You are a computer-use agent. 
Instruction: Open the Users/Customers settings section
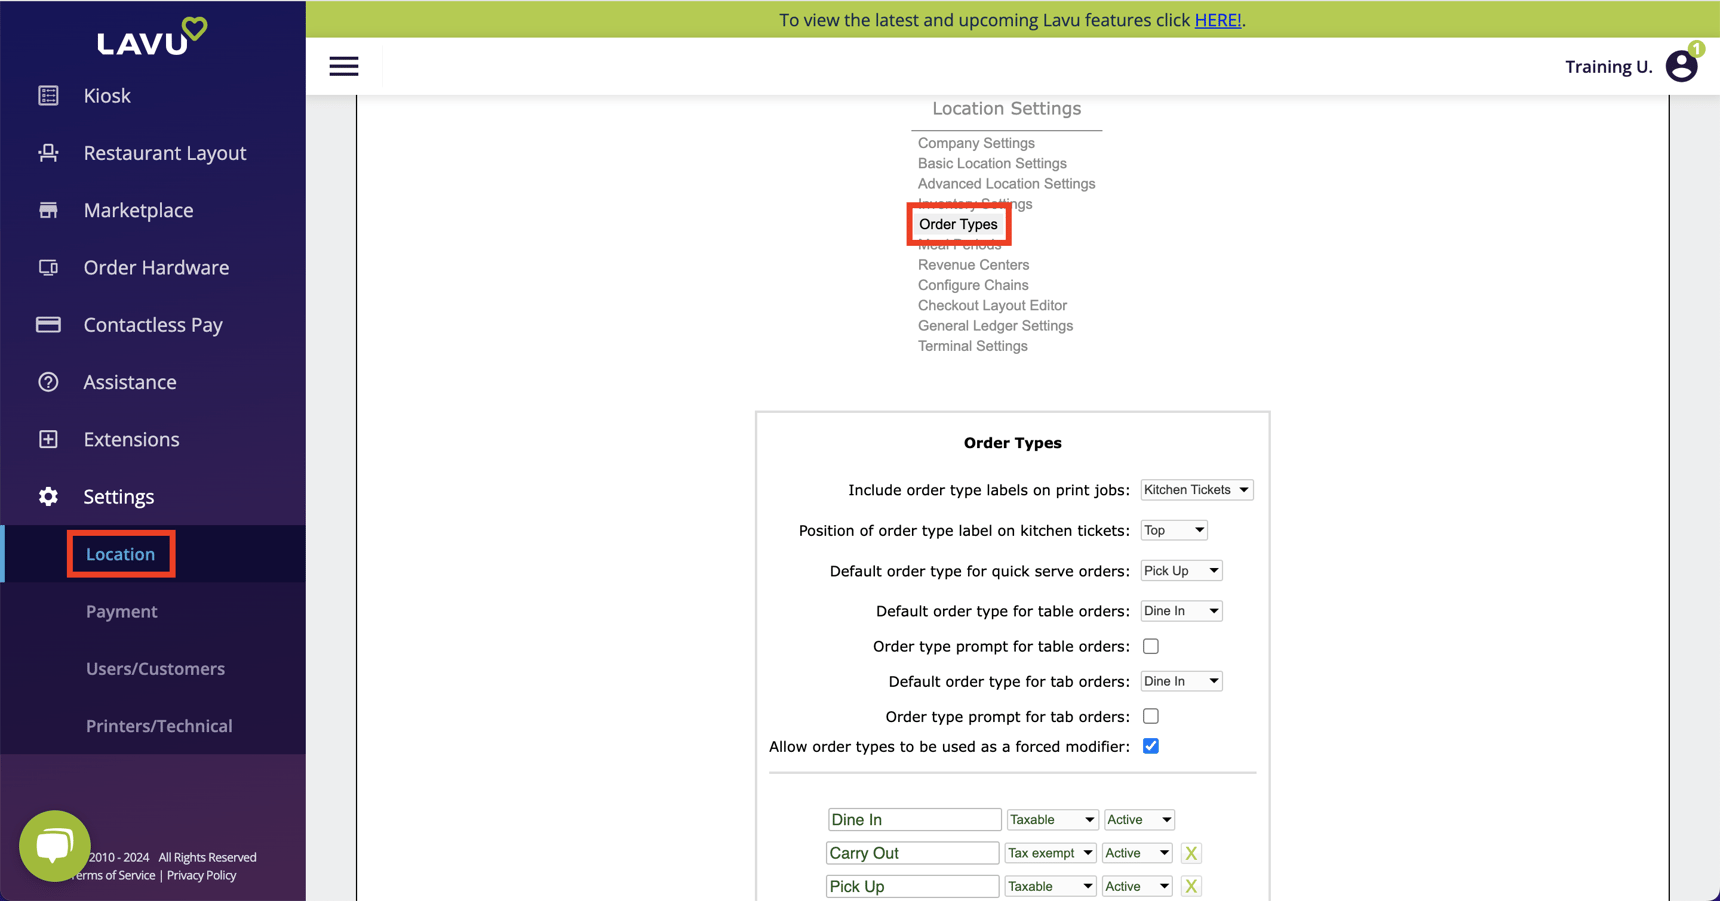(155, 668)
